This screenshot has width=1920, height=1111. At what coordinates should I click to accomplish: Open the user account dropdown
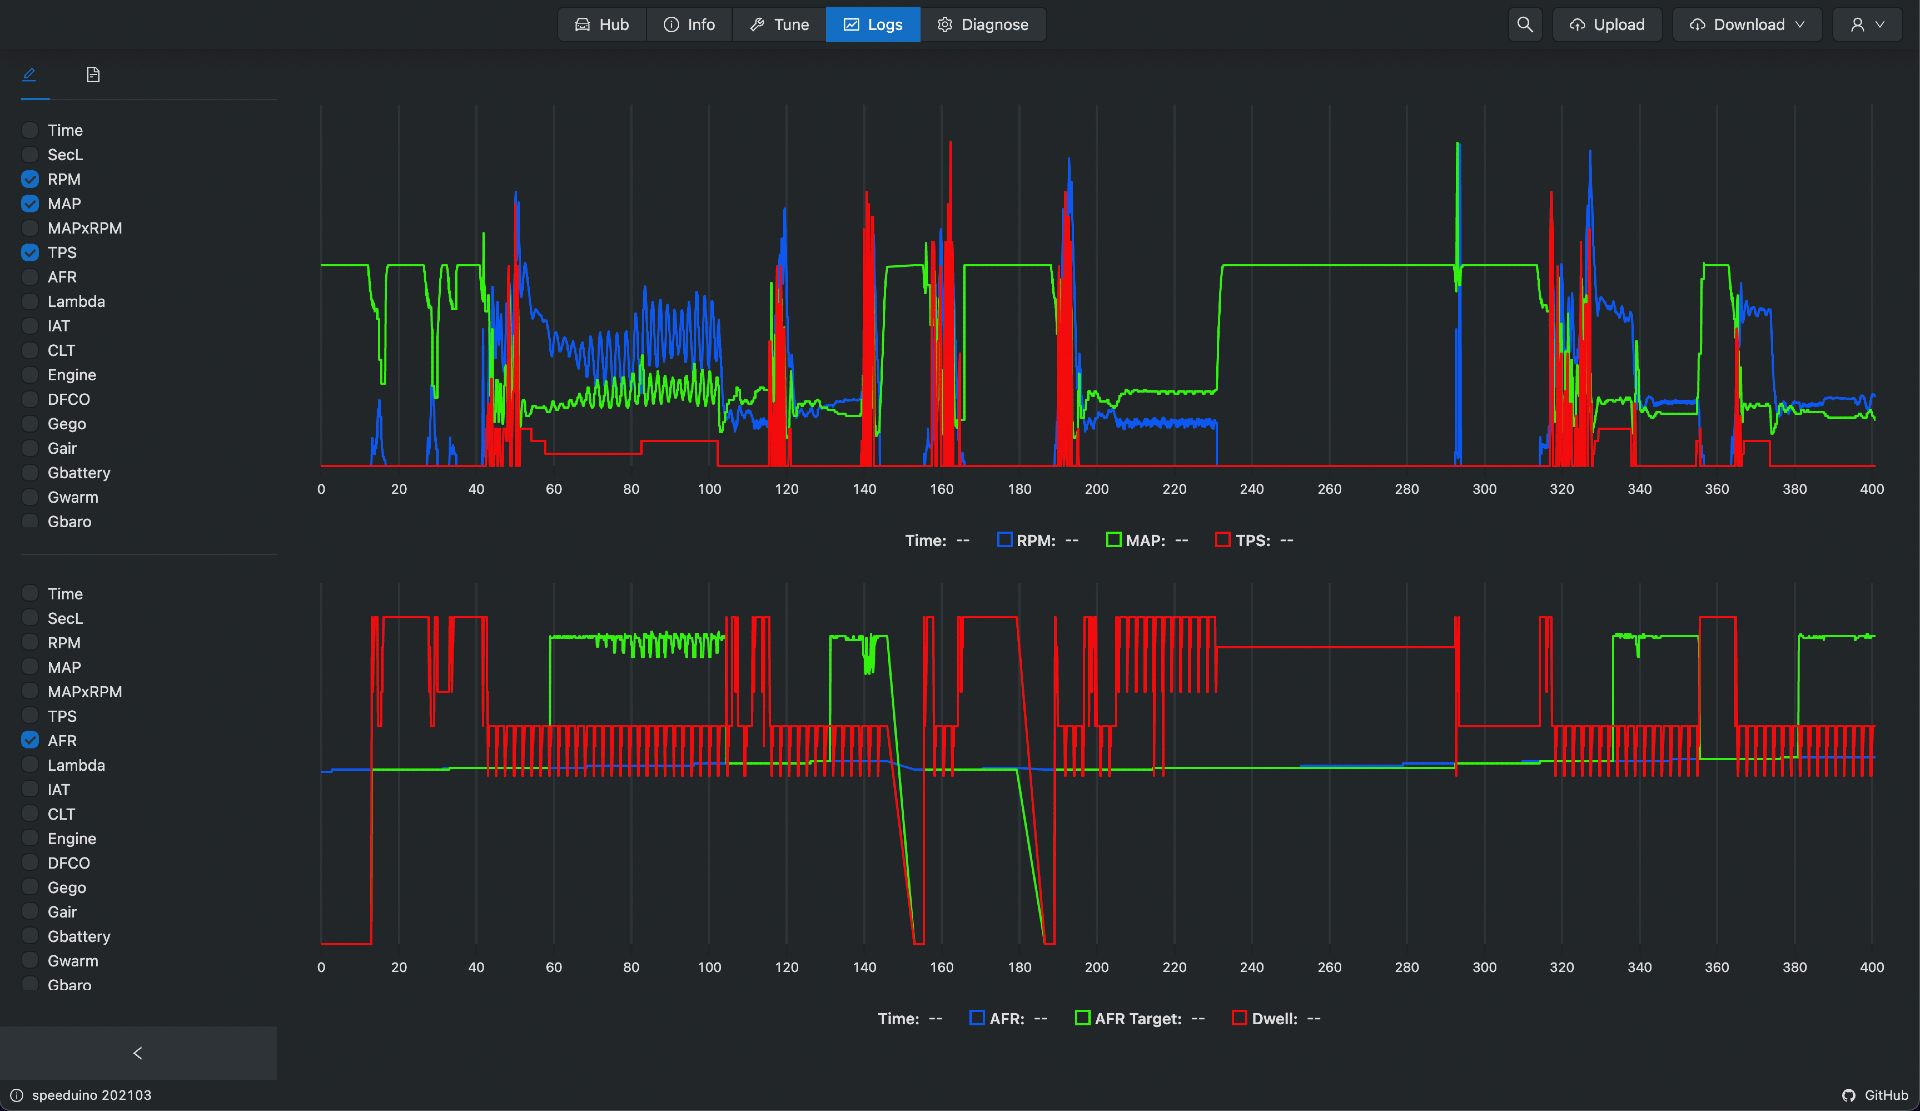(1868, 24)
